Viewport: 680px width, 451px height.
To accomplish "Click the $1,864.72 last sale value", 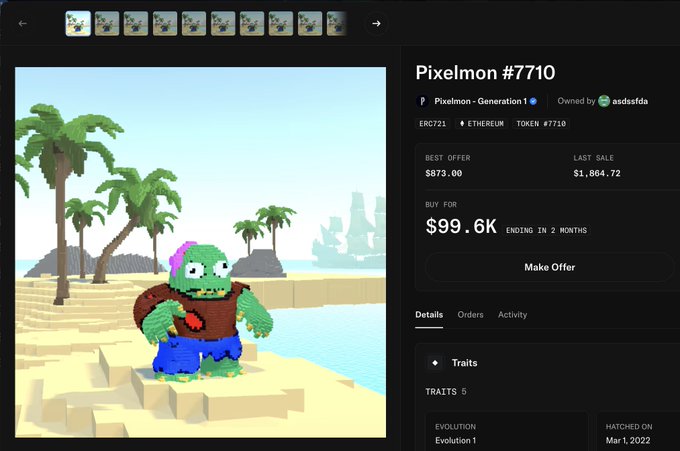I will [597, 173].
